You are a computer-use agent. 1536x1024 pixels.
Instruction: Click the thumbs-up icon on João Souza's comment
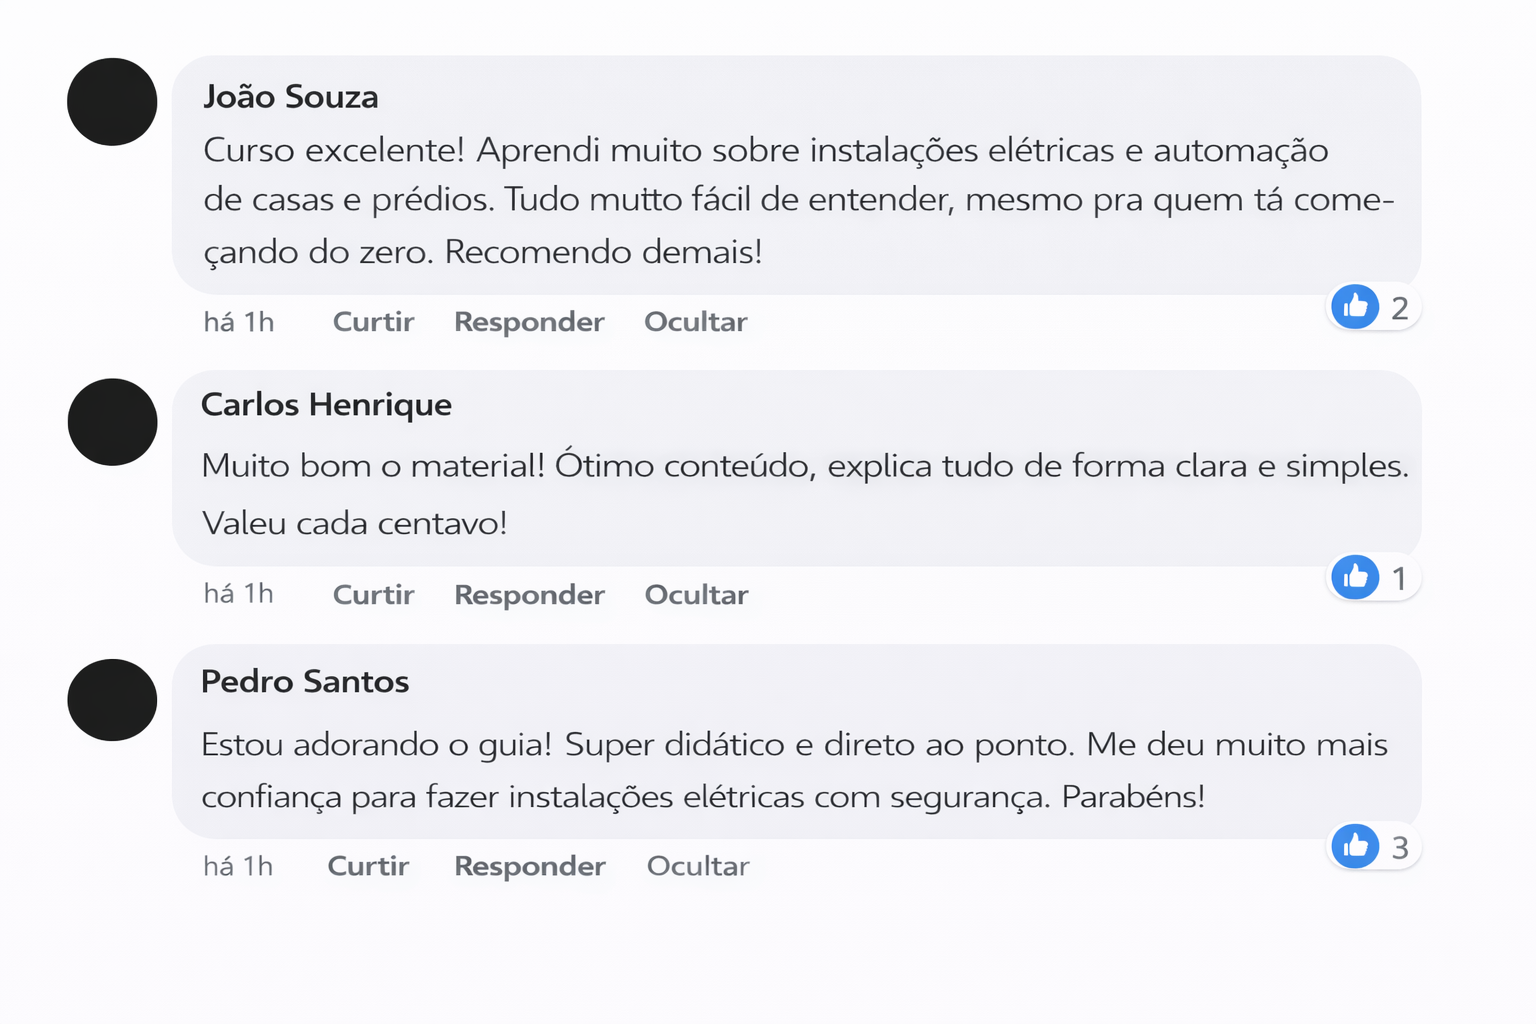point(1355,307)
